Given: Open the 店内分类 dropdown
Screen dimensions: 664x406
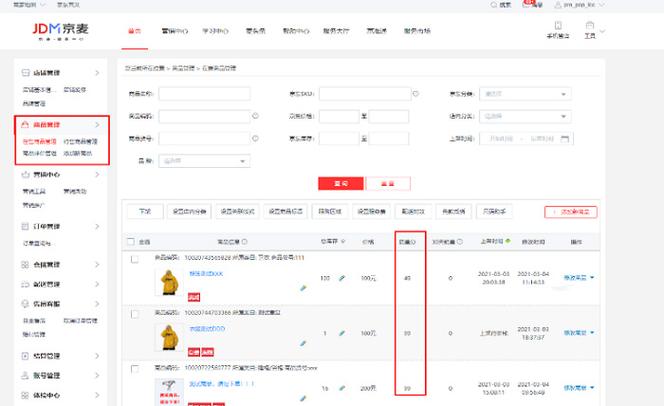Looking at the screenshot, I should pos(525,116).
